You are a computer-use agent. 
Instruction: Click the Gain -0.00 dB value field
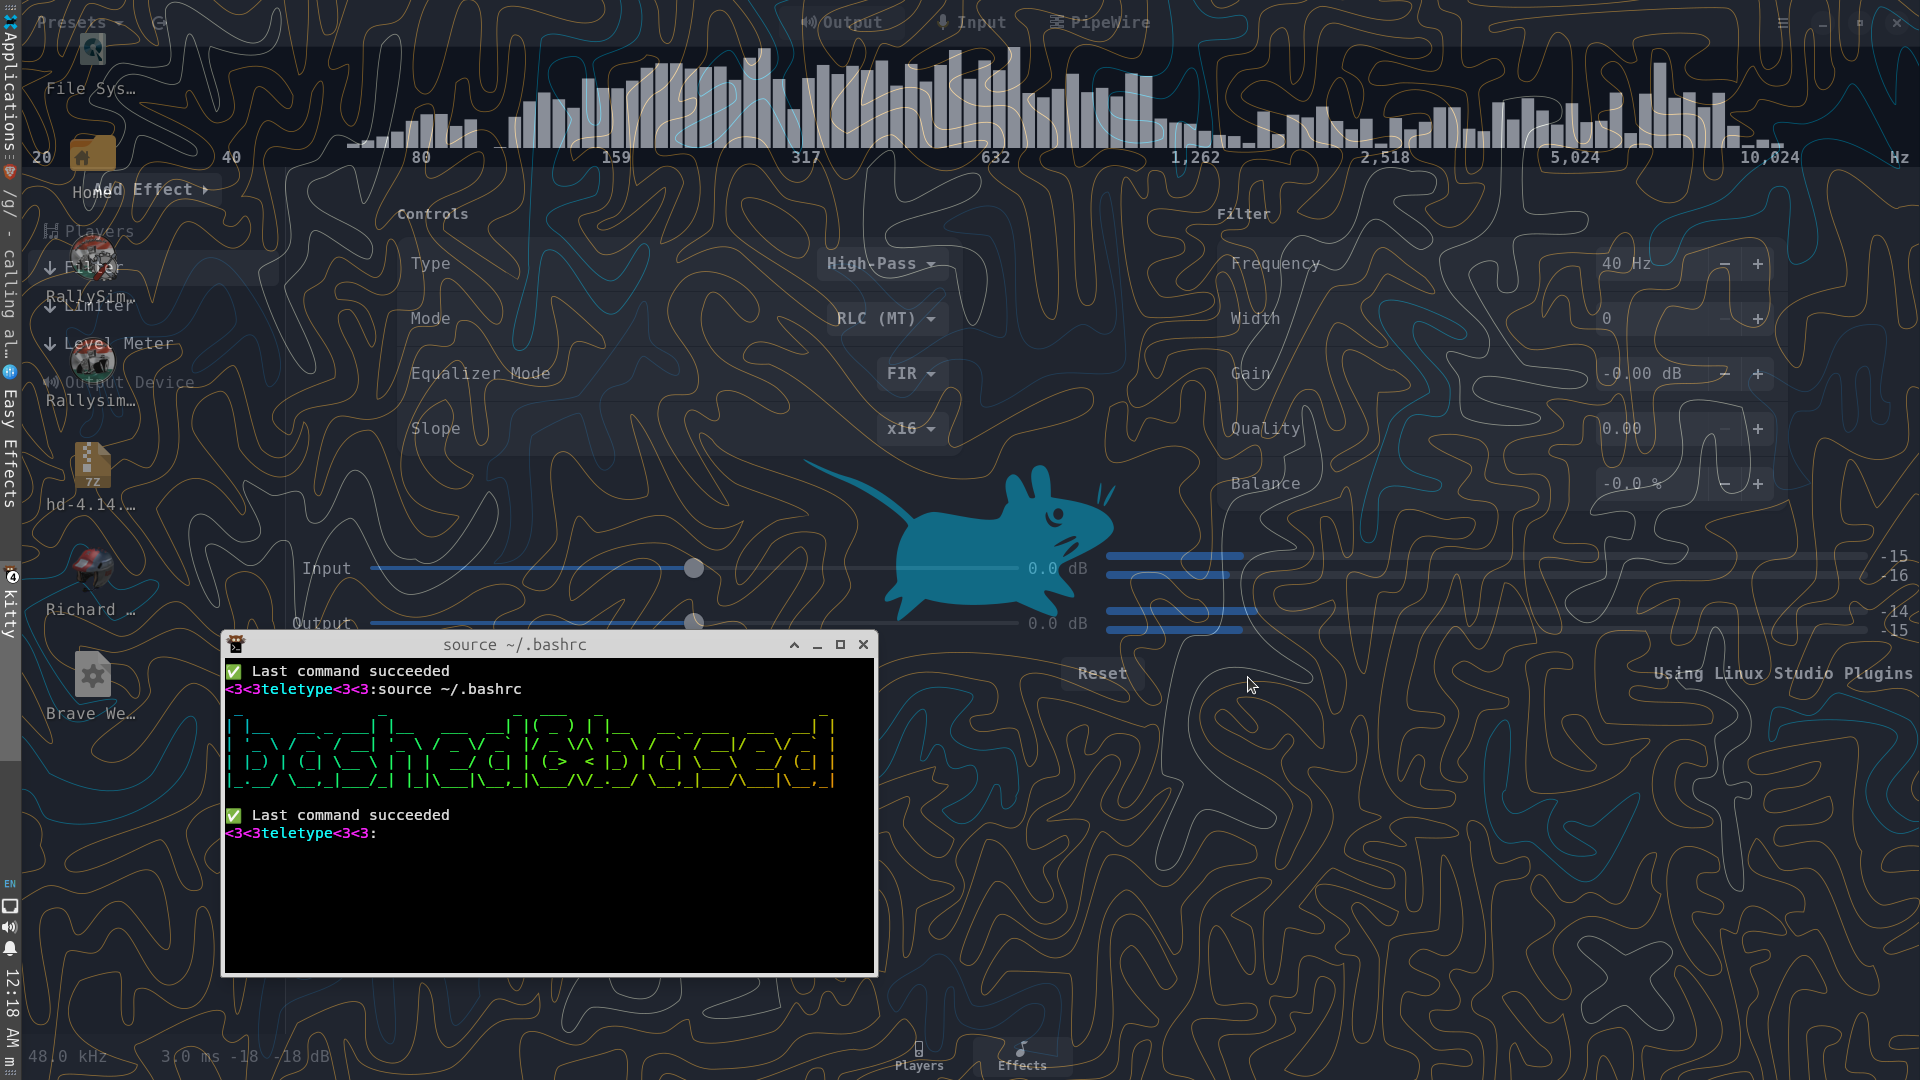(x=1652, y=374)
